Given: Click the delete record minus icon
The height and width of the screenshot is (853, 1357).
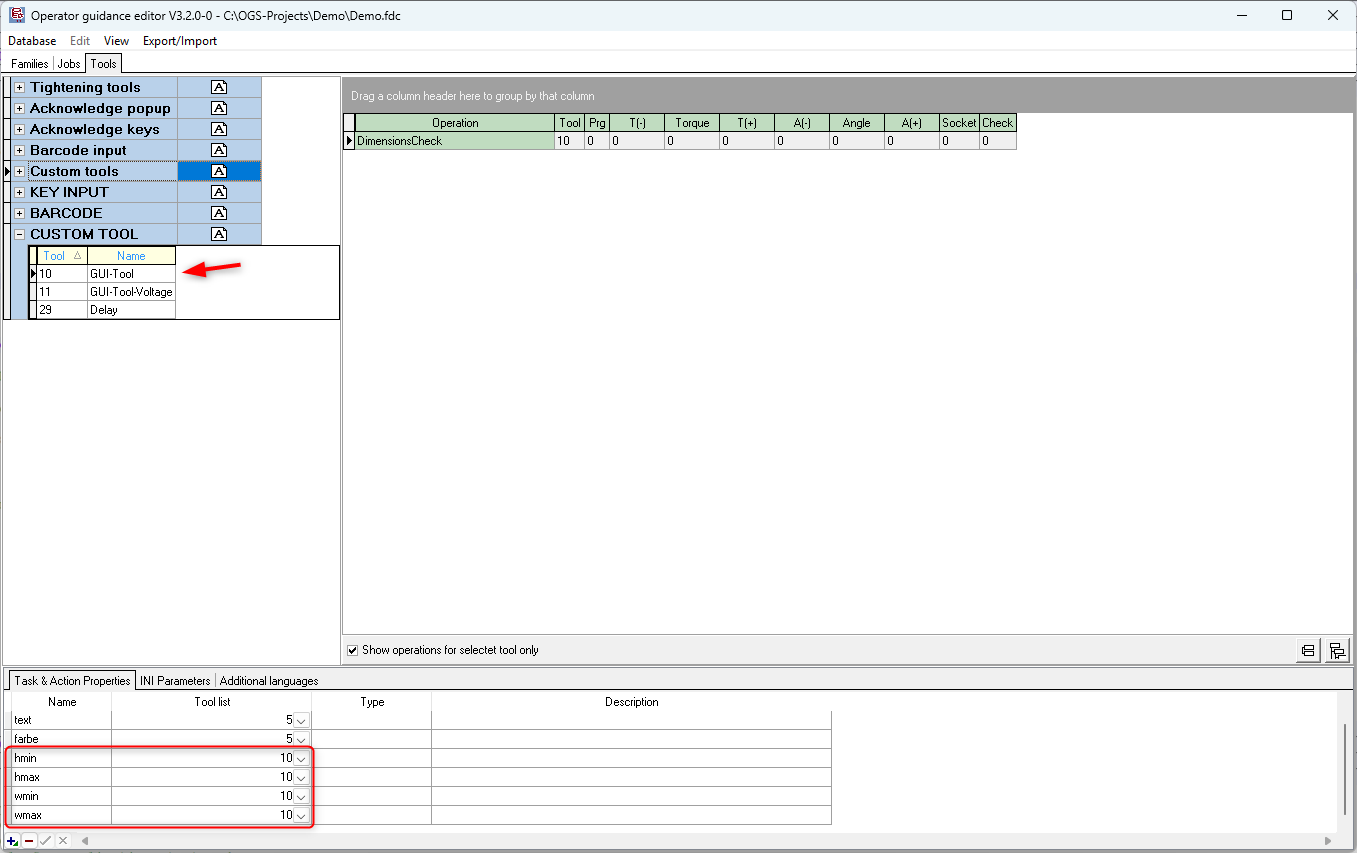Looking at the screenshot, I should click(x=29, y=841).
